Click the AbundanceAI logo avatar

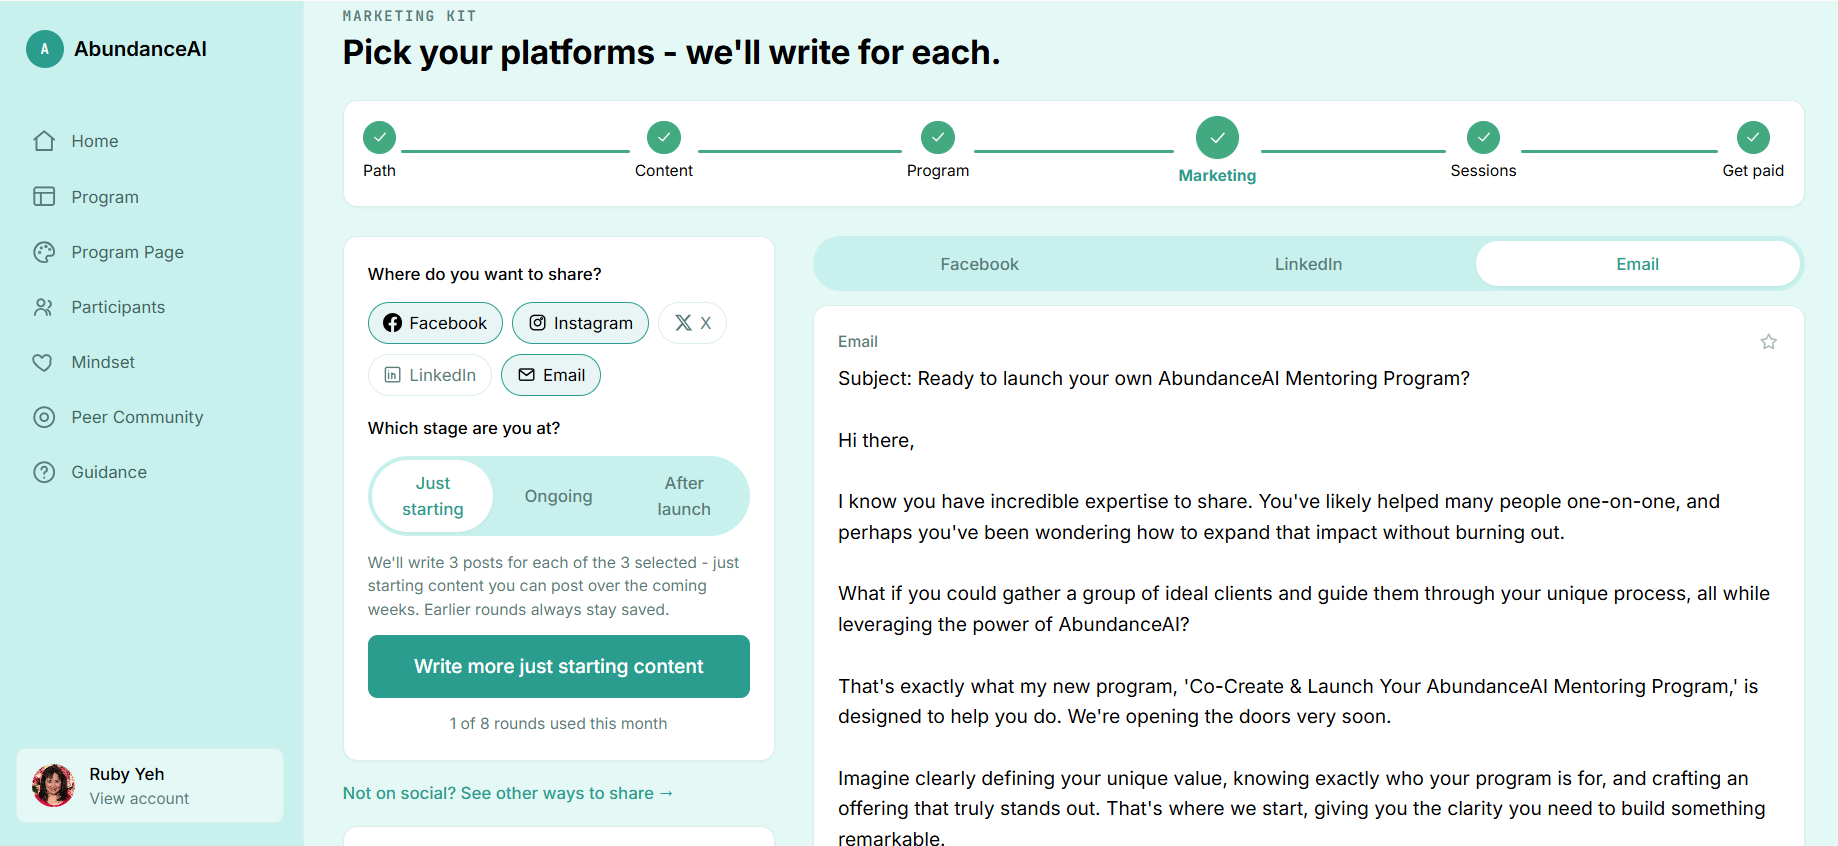tap(45, 49)
